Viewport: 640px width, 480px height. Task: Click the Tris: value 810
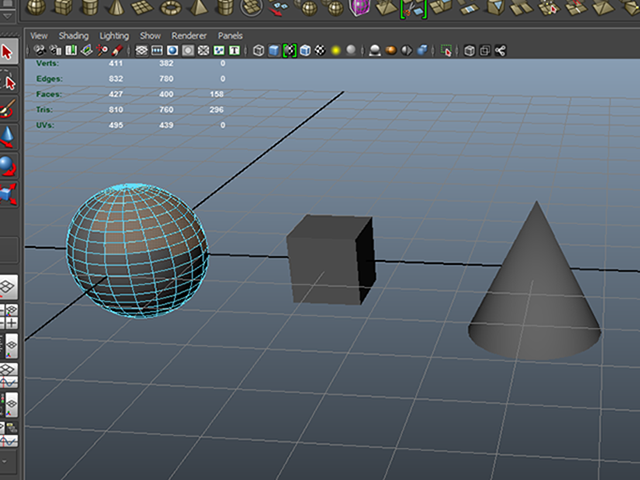116,110
